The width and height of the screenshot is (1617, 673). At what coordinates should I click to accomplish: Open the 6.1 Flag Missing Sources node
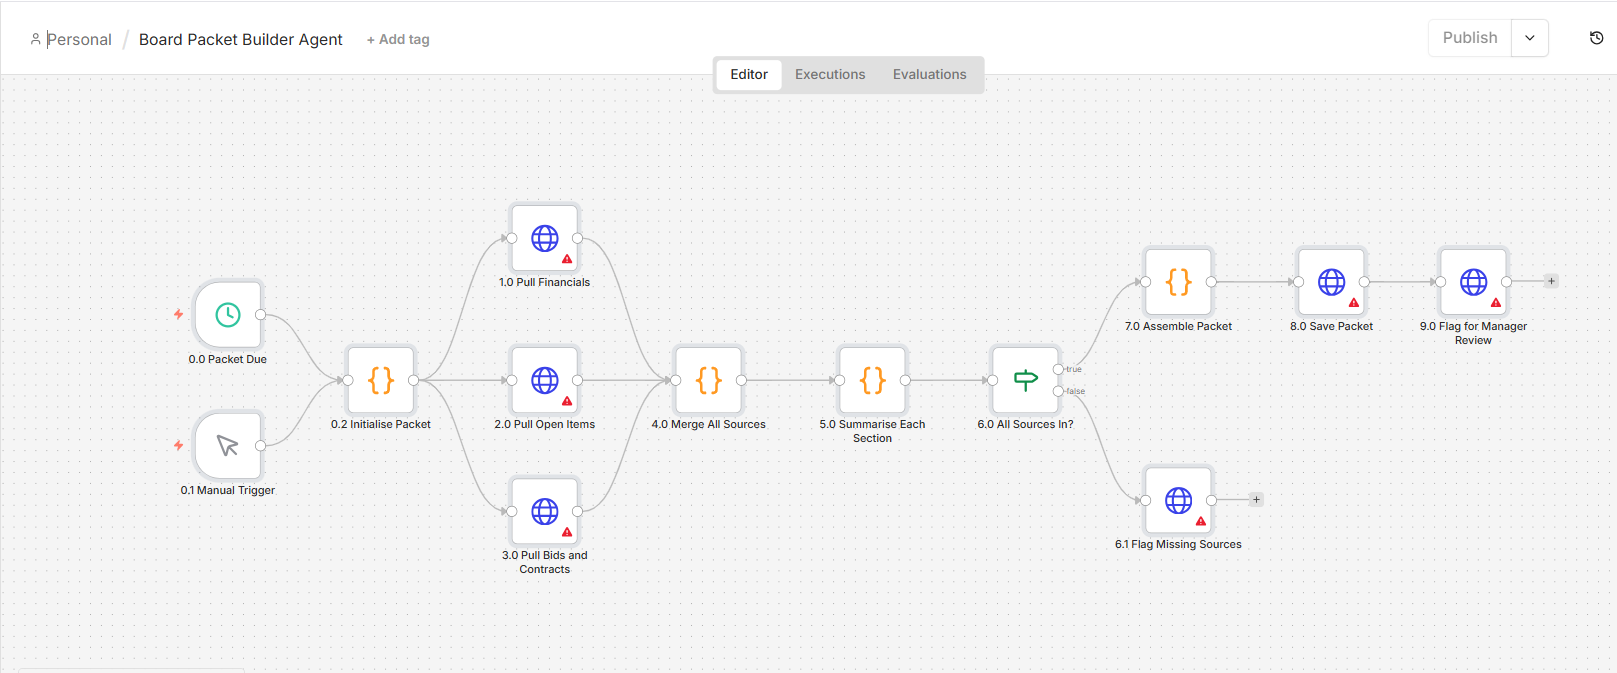point(1179,500)
